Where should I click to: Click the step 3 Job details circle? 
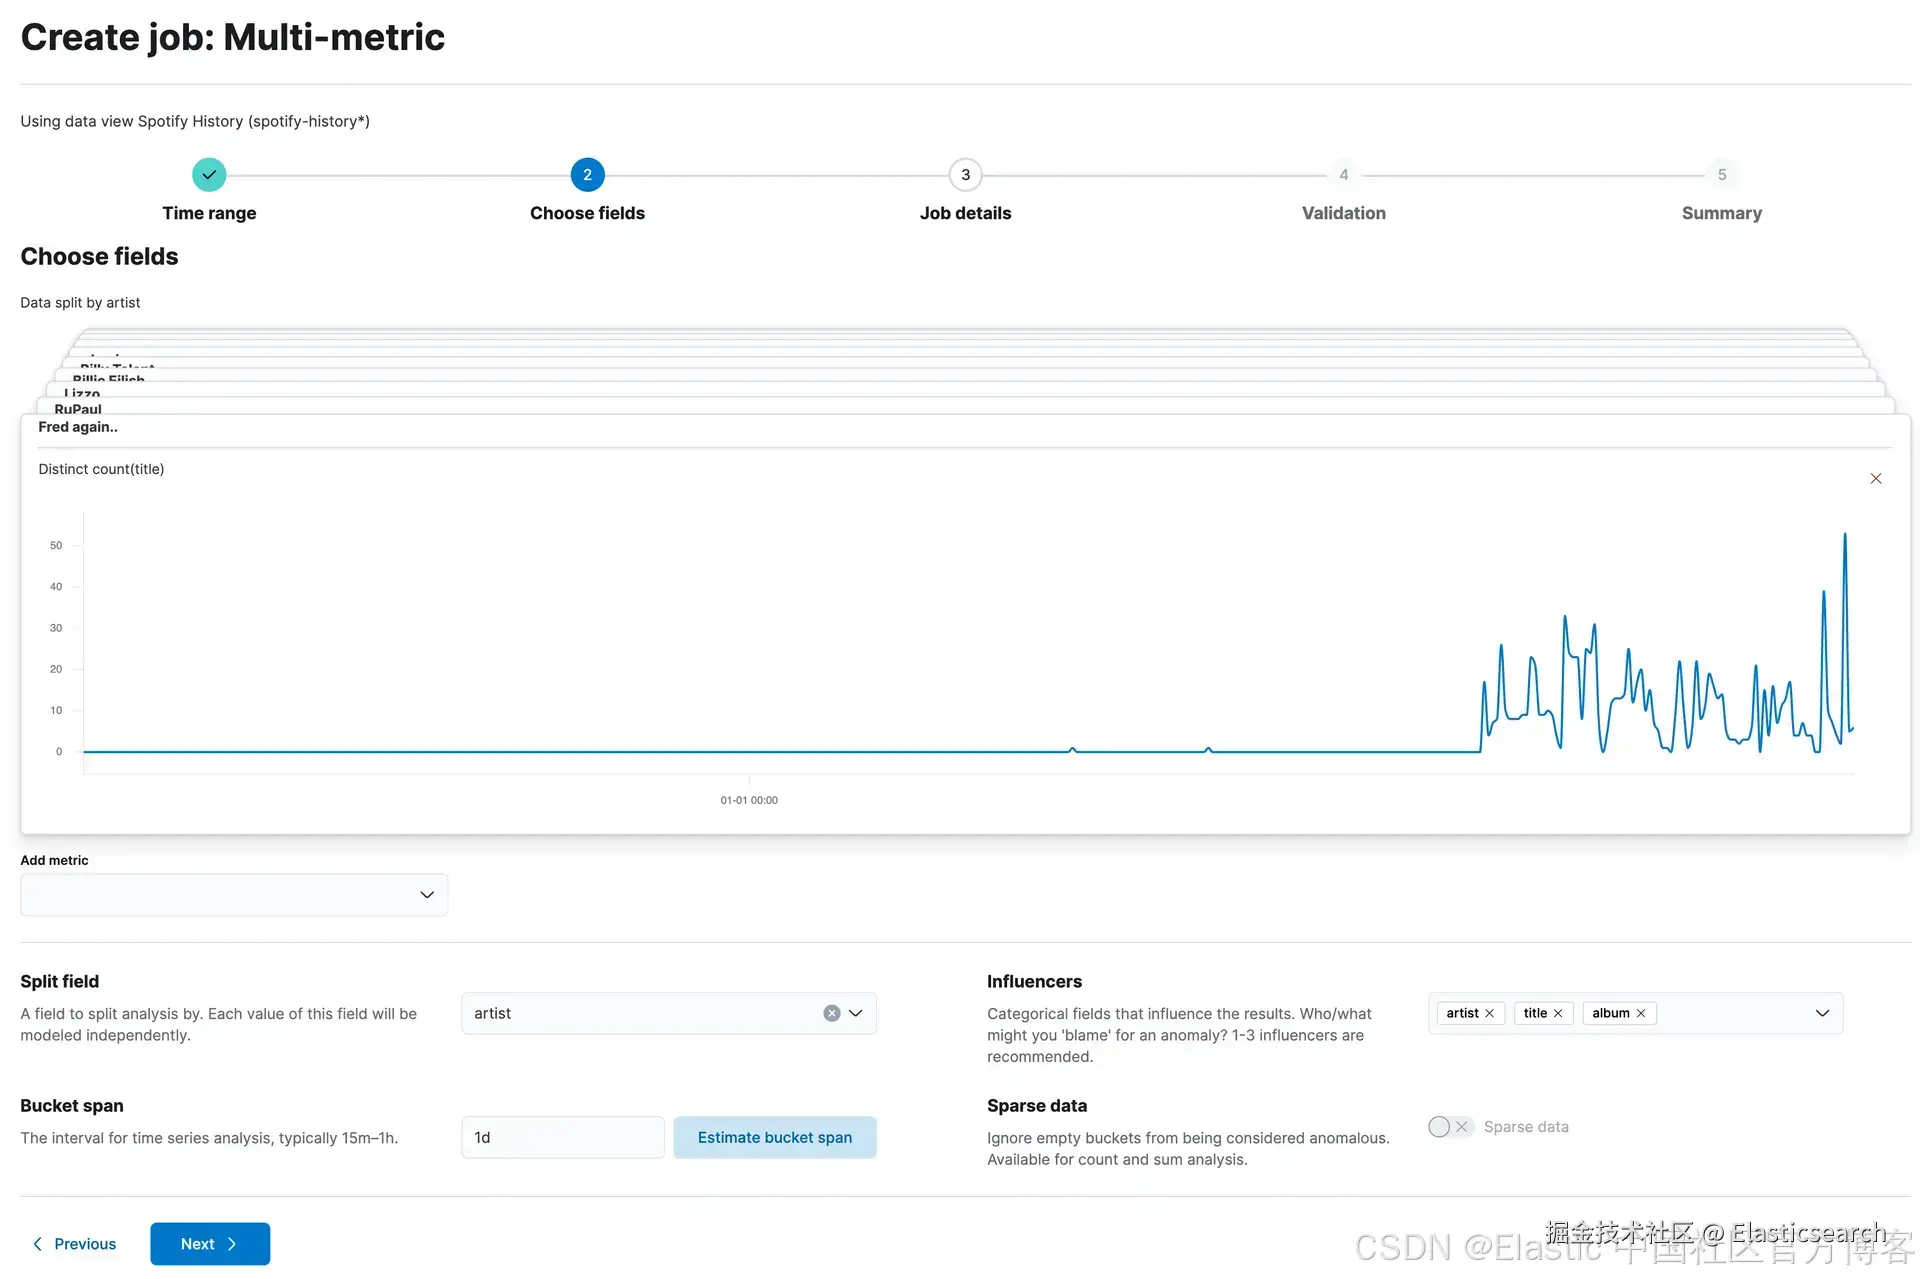(x=965, y=175)
